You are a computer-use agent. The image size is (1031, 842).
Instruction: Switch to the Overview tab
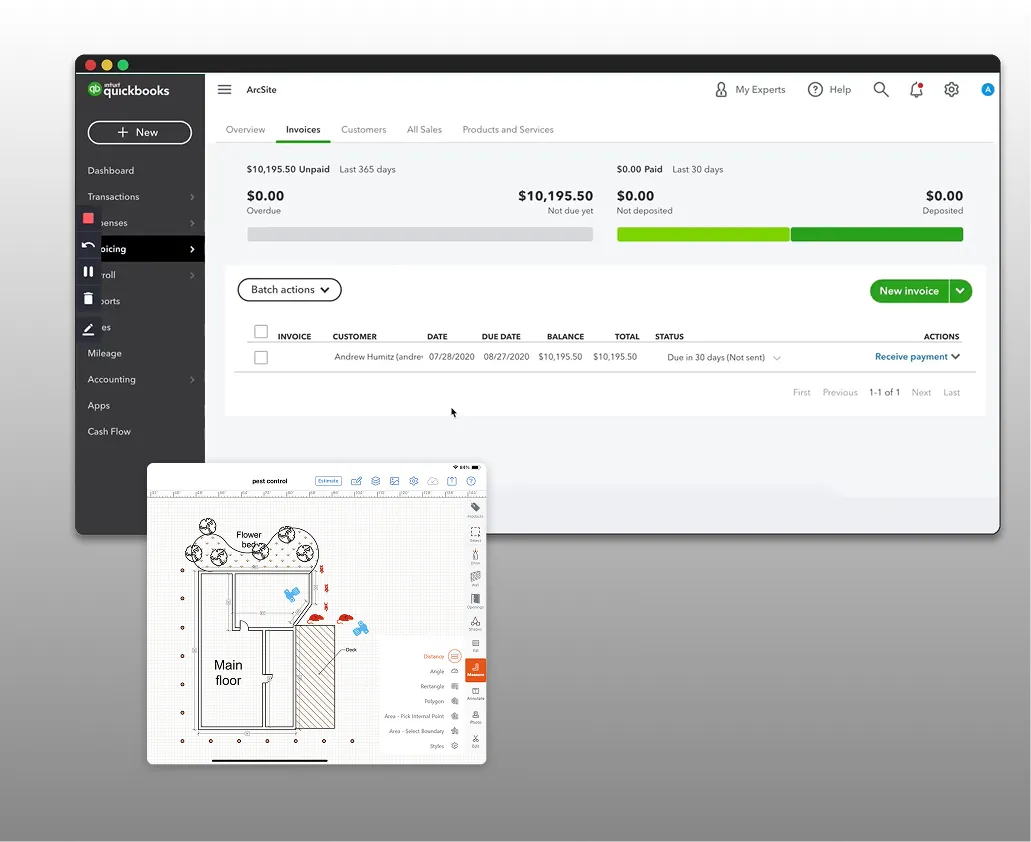tap(245, 129)
